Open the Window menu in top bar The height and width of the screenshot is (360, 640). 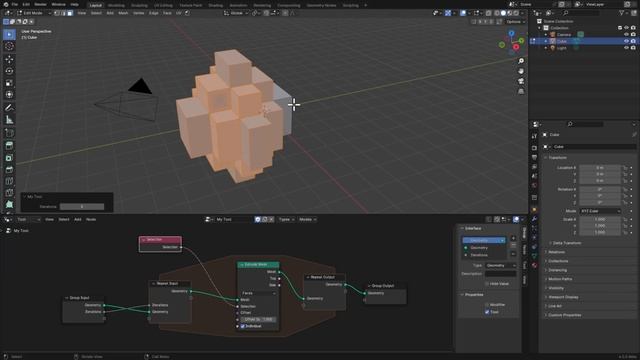click(58, 4)
